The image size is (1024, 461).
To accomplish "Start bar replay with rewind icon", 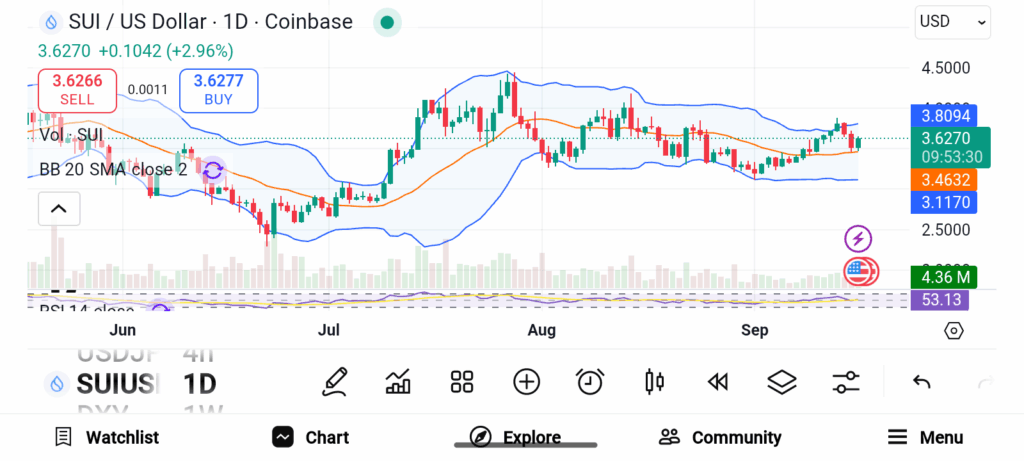I will [717, 381].
